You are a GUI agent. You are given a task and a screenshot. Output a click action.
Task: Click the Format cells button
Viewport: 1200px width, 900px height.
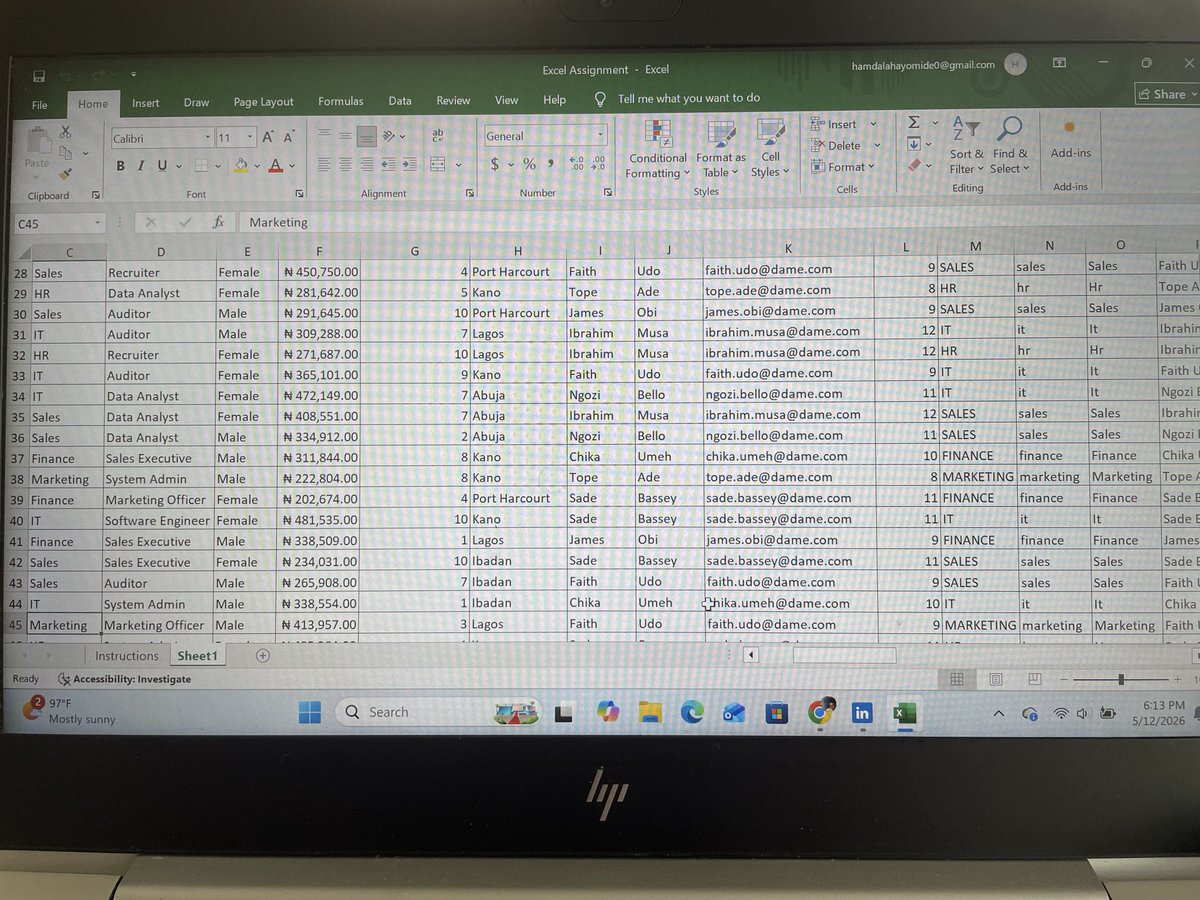(x=843, y=167)
